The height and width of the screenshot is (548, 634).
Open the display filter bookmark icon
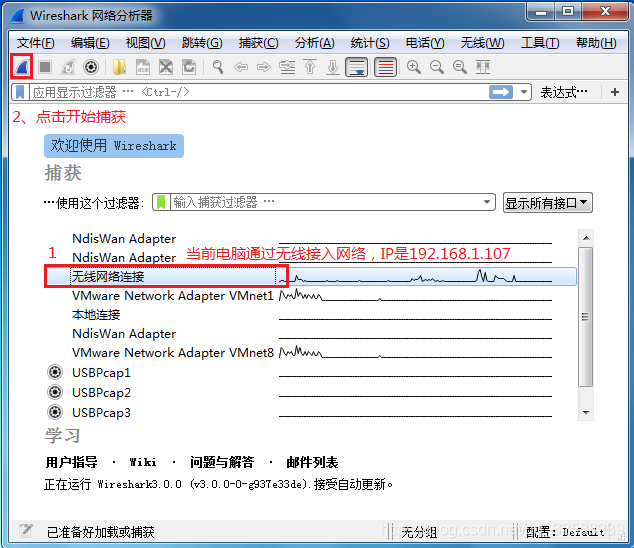tap(20, 92)
